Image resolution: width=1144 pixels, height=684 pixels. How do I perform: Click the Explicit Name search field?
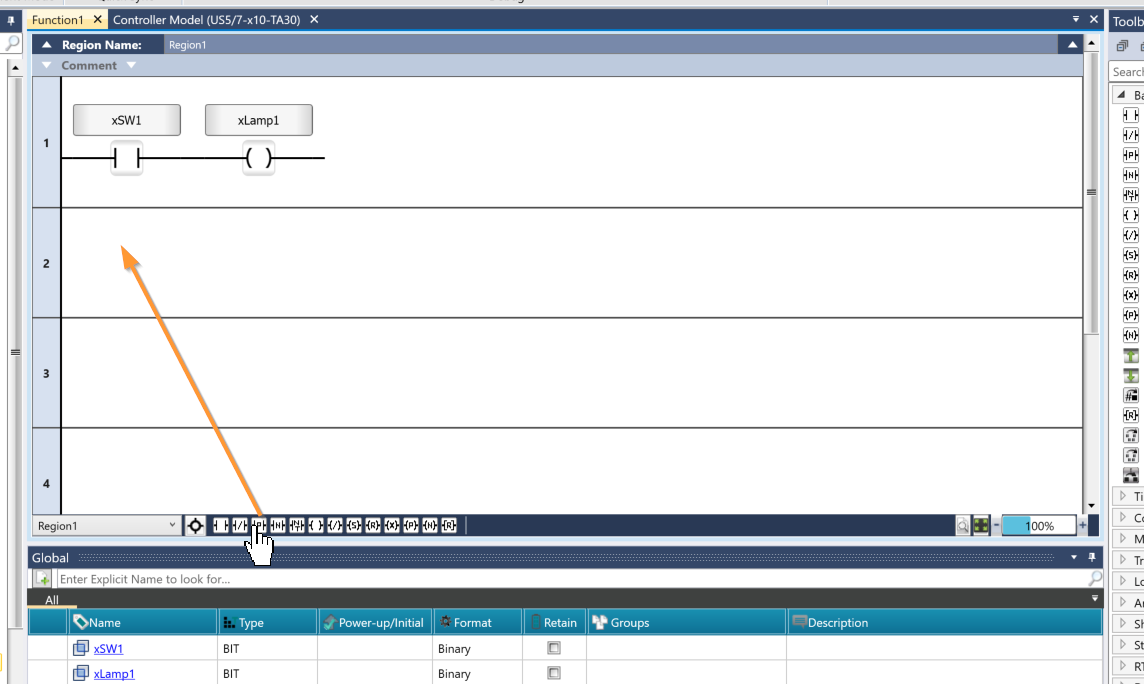coord(570,579)
